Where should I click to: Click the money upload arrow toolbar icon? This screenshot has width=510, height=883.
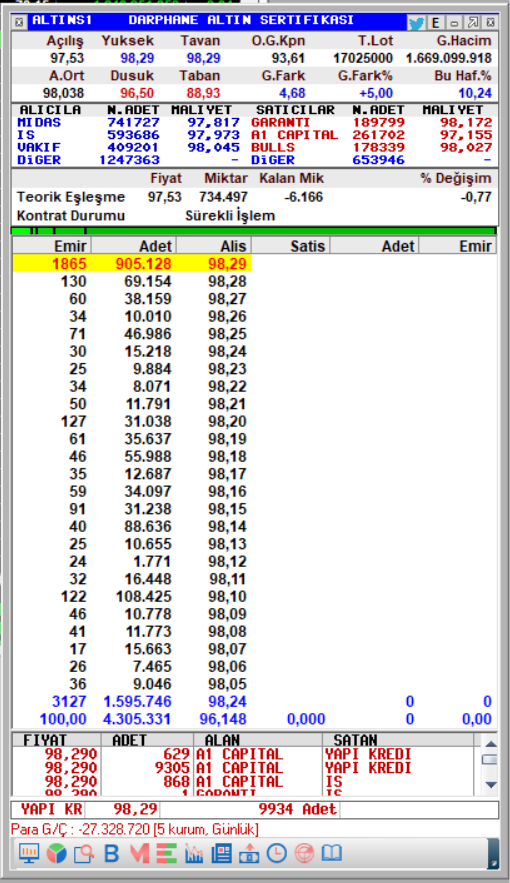[249, 854]
